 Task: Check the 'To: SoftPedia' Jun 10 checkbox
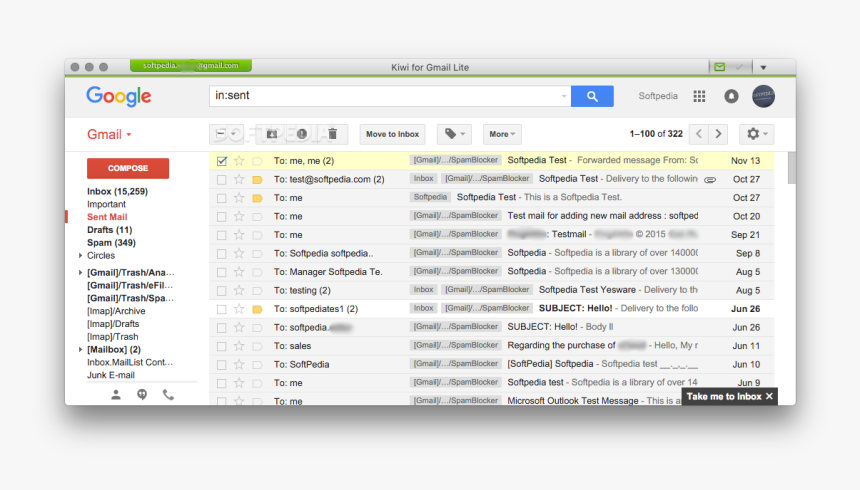(x=222, y=364)
